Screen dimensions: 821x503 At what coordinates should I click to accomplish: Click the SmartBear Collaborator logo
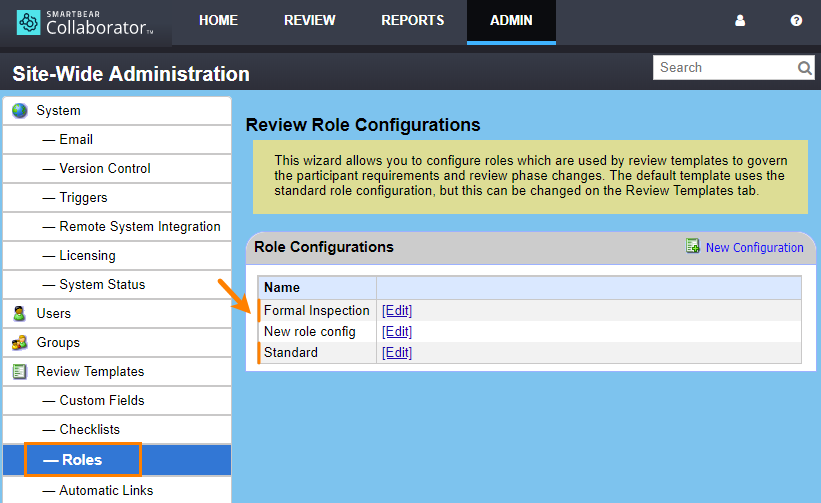[85, 22]
